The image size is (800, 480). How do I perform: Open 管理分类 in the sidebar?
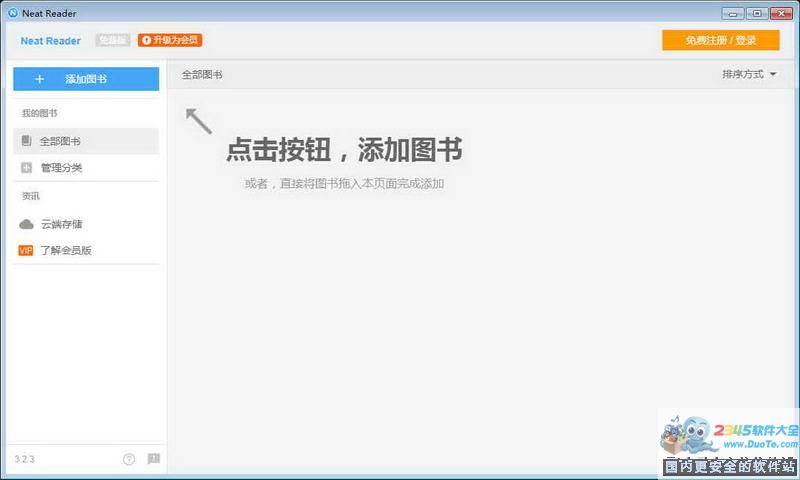62,168
